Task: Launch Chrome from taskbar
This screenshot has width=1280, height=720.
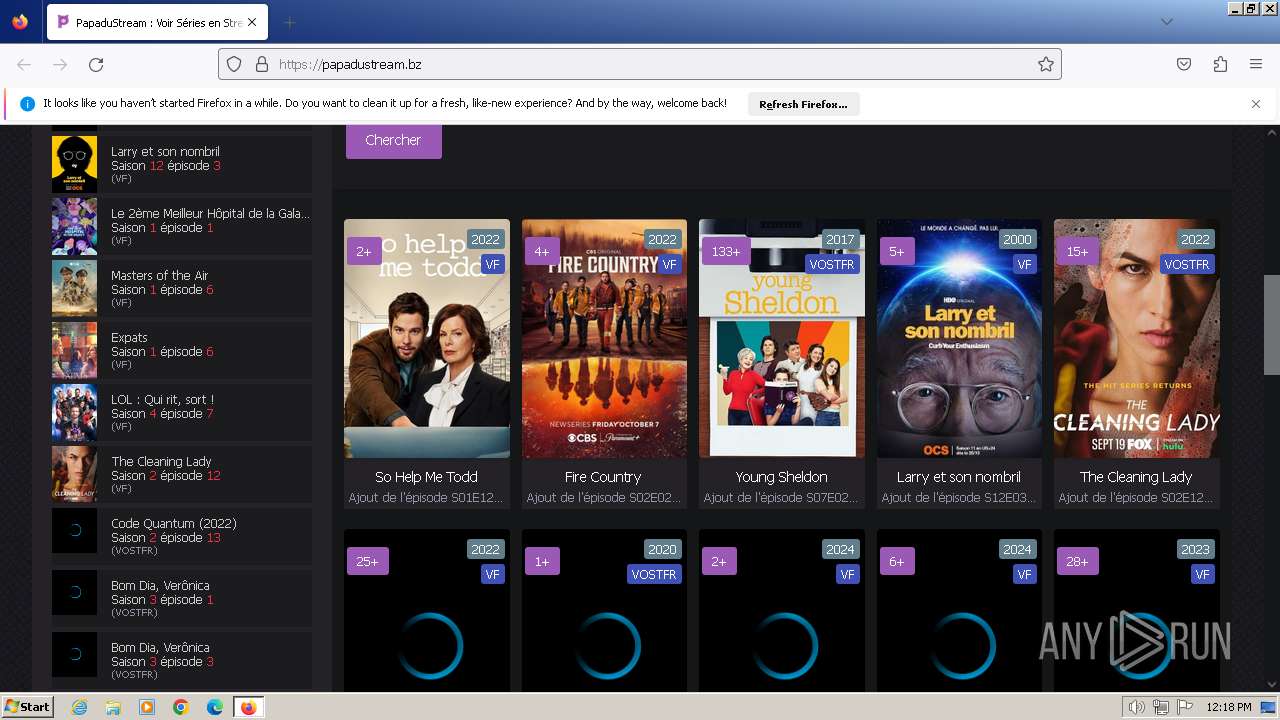Action: 181,707
